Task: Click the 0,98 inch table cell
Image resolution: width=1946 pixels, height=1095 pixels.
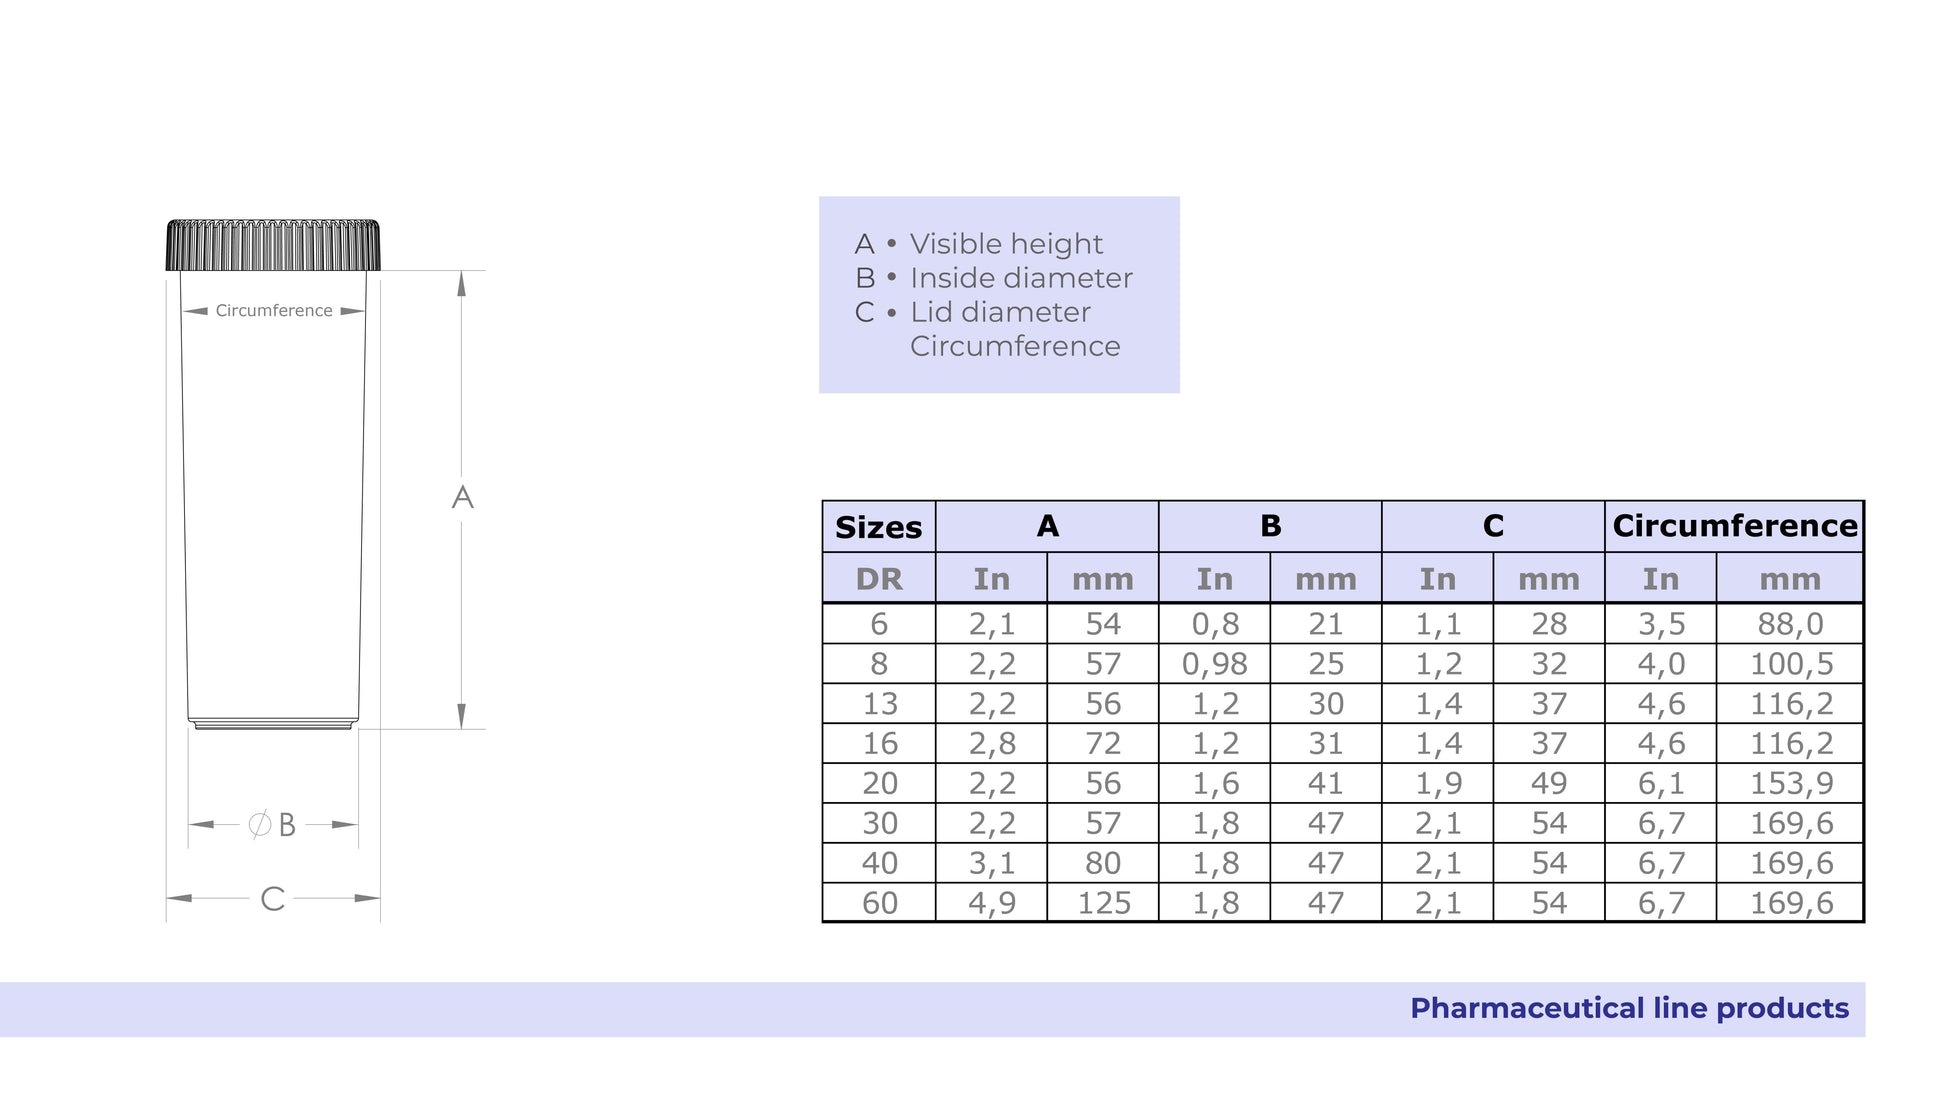Action: 1214,664
